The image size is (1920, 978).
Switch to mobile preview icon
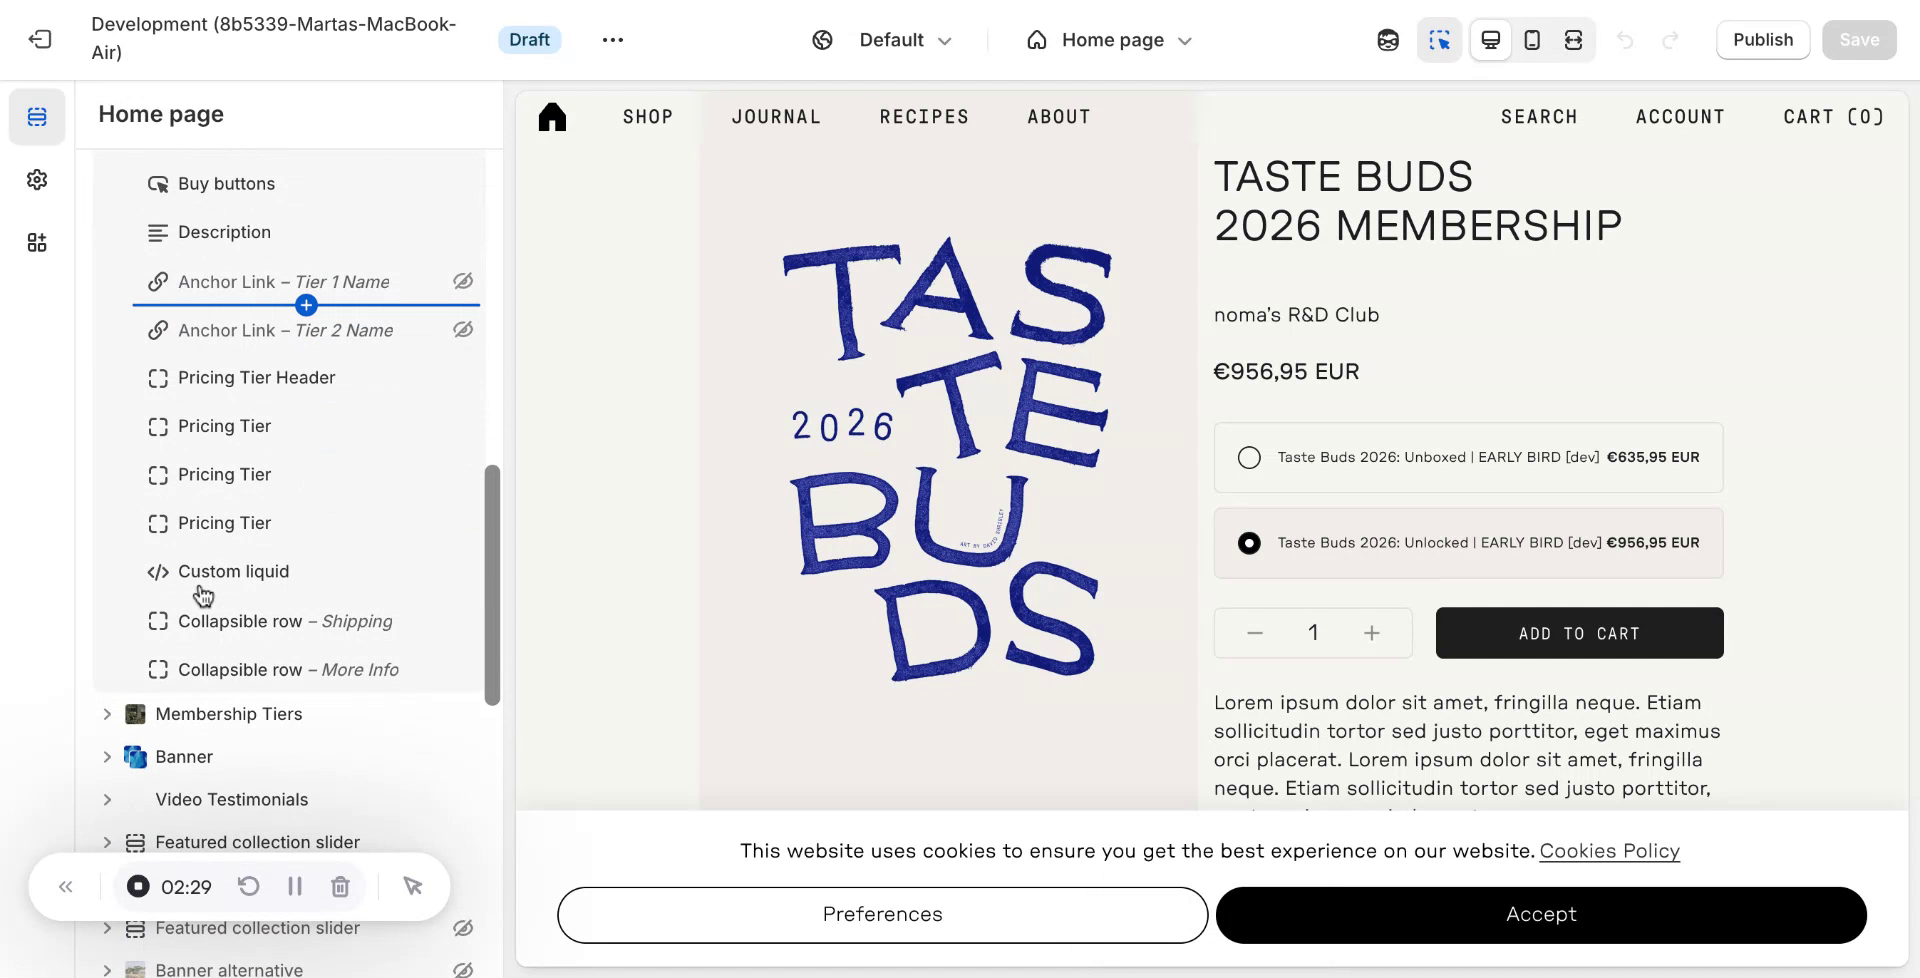pos(1532,40)
